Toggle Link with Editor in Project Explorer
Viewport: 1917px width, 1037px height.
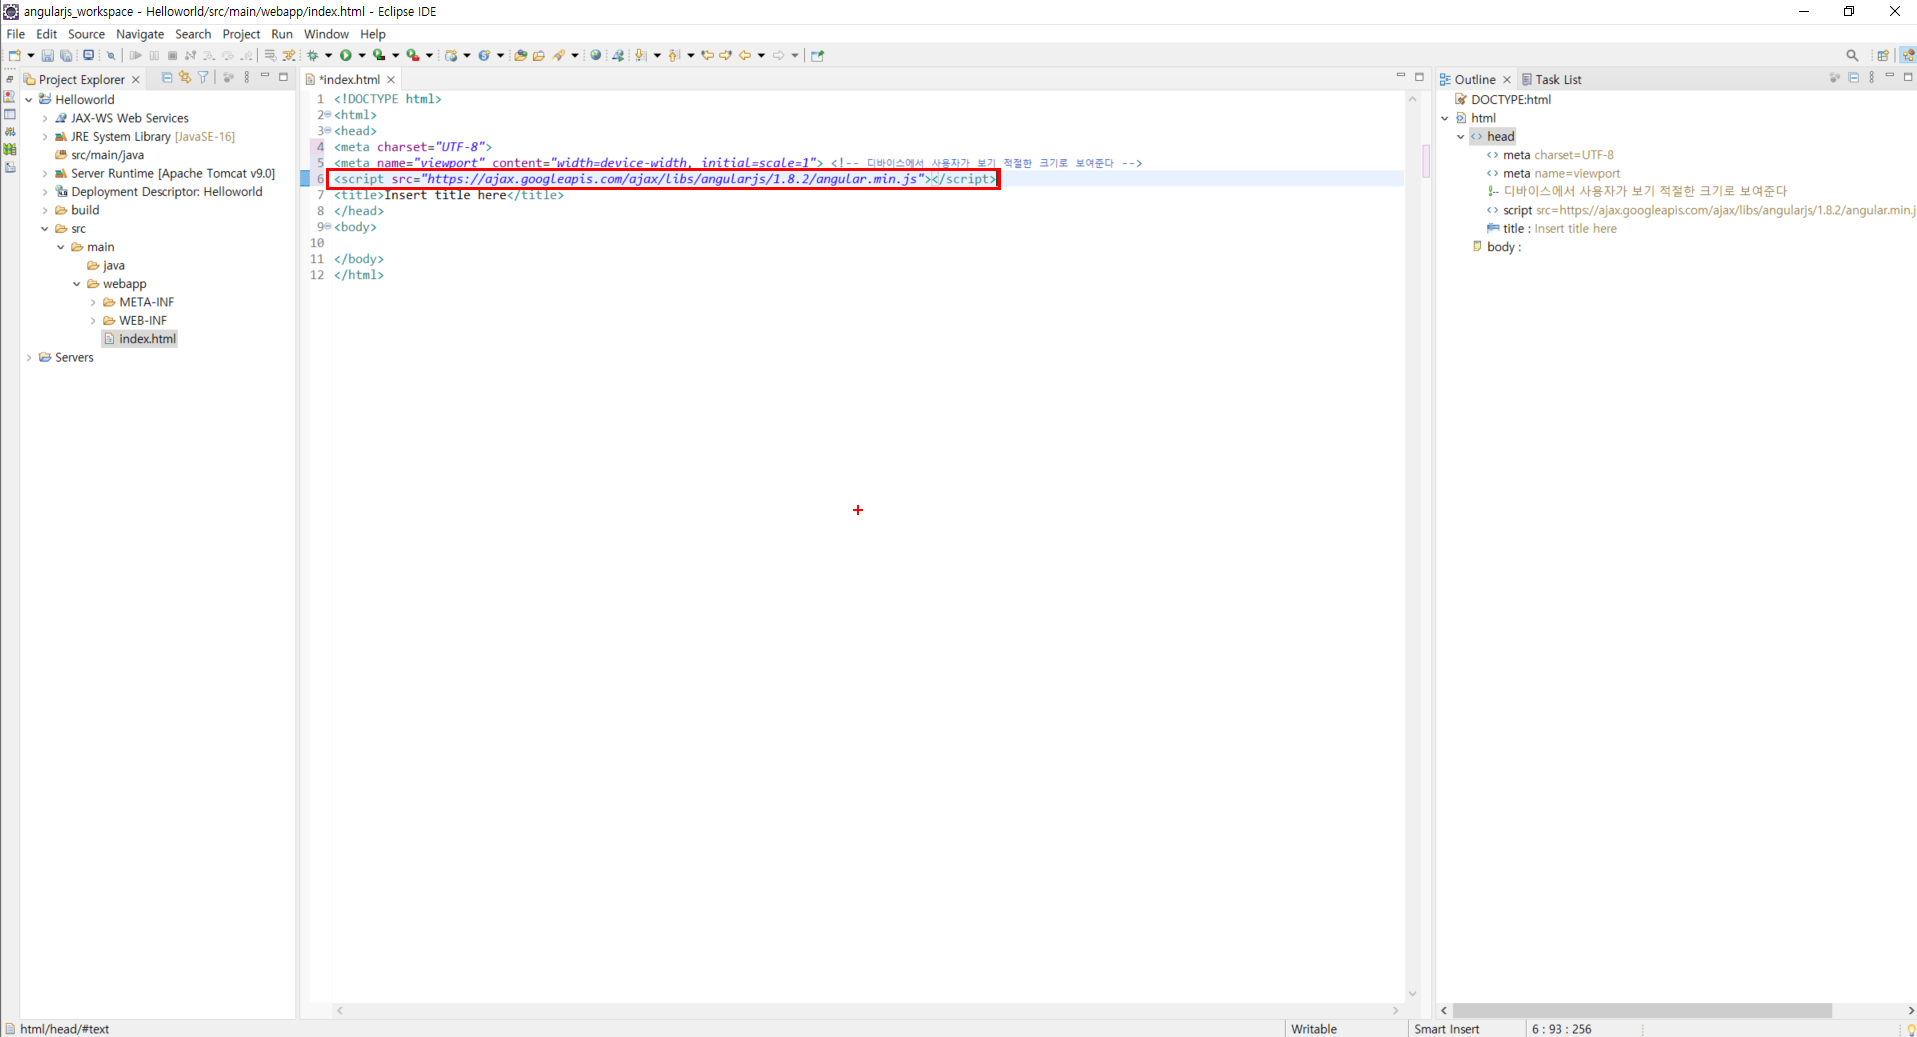[x=185, y=78]
